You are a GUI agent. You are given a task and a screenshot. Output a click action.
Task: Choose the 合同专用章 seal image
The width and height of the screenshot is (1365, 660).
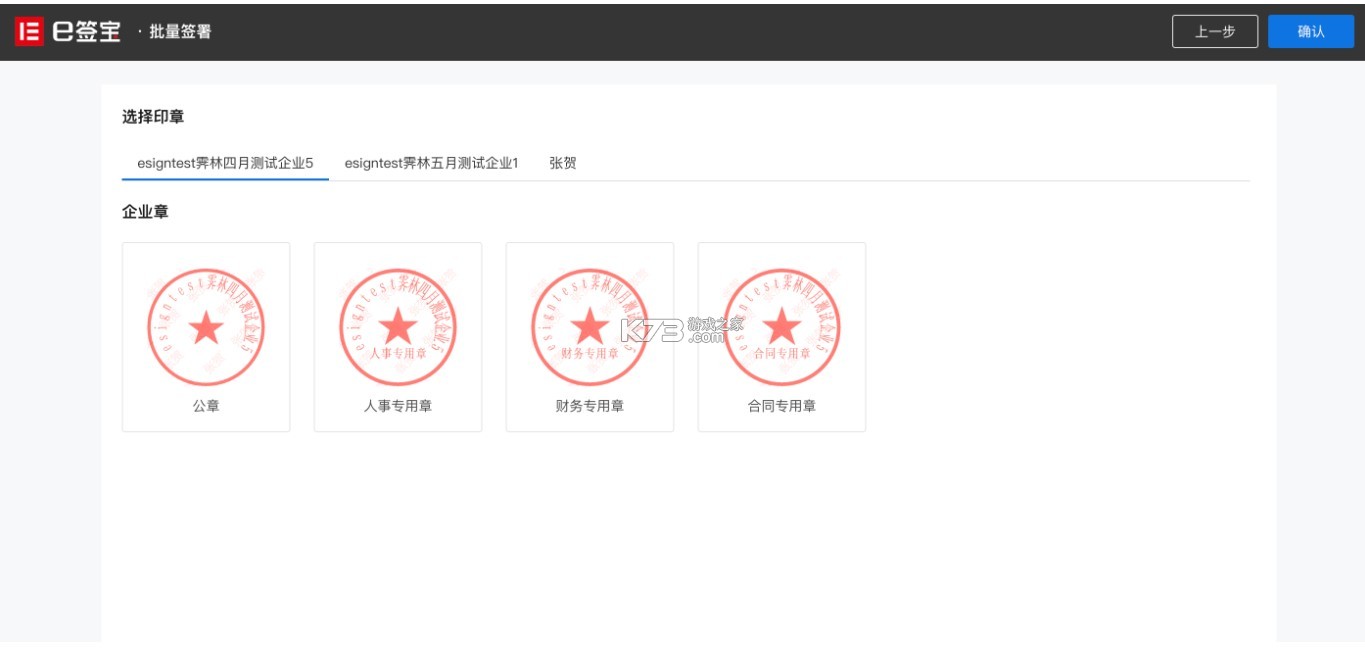point(782,327)
